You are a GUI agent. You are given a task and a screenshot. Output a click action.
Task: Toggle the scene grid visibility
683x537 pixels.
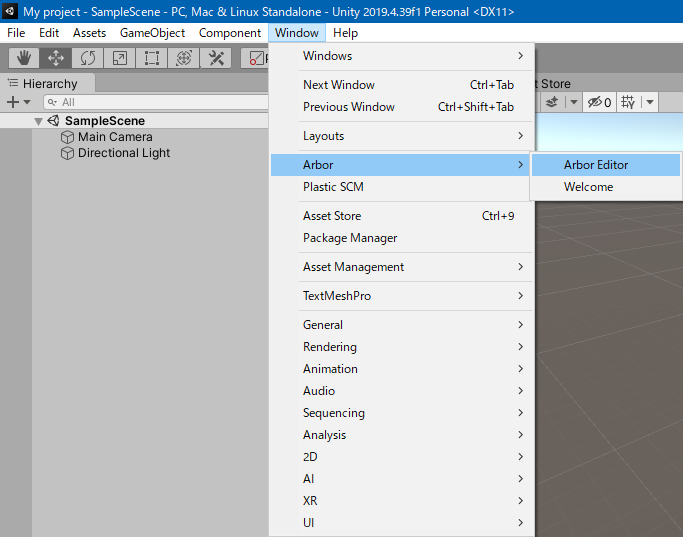click(628, 102)
